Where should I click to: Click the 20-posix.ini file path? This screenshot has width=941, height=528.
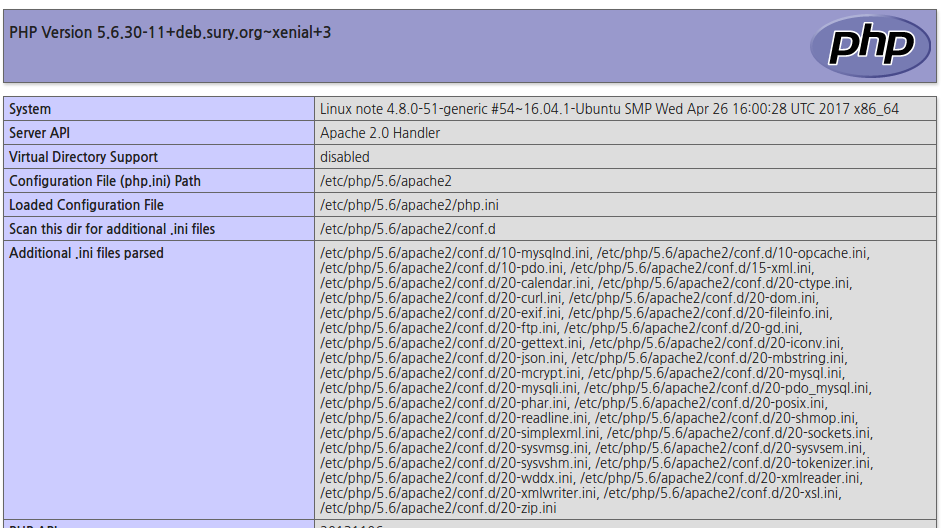click(699, 403)
